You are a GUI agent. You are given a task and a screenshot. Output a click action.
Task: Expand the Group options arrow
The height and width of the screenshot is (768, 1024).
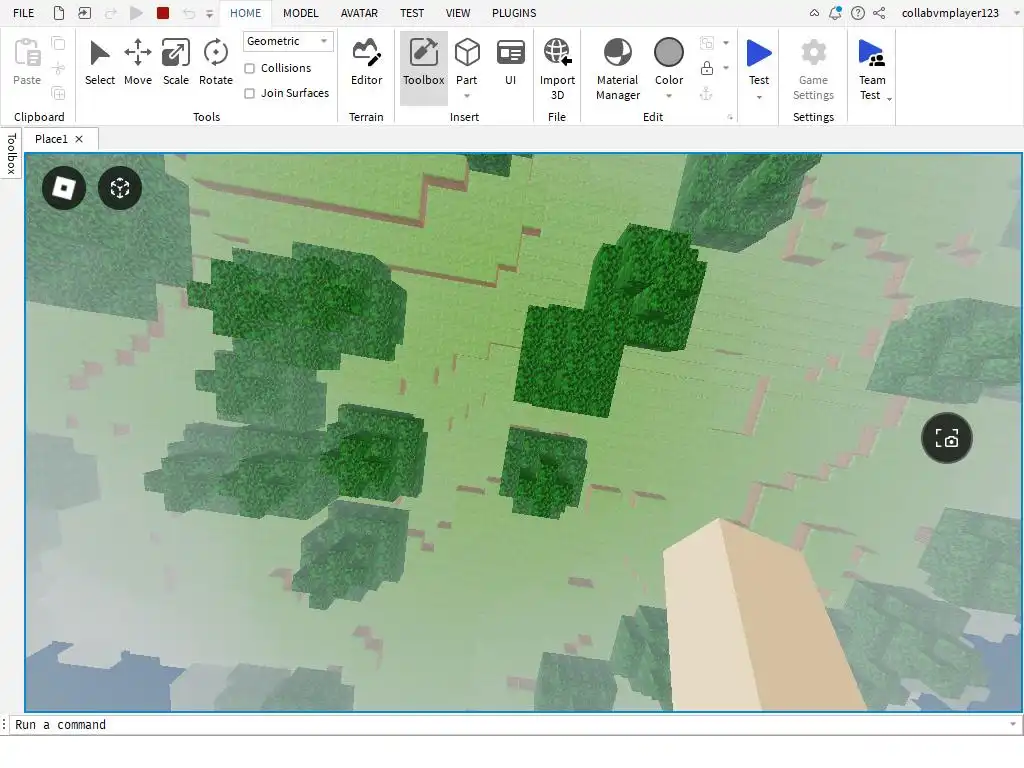click(x=726, y=43)
